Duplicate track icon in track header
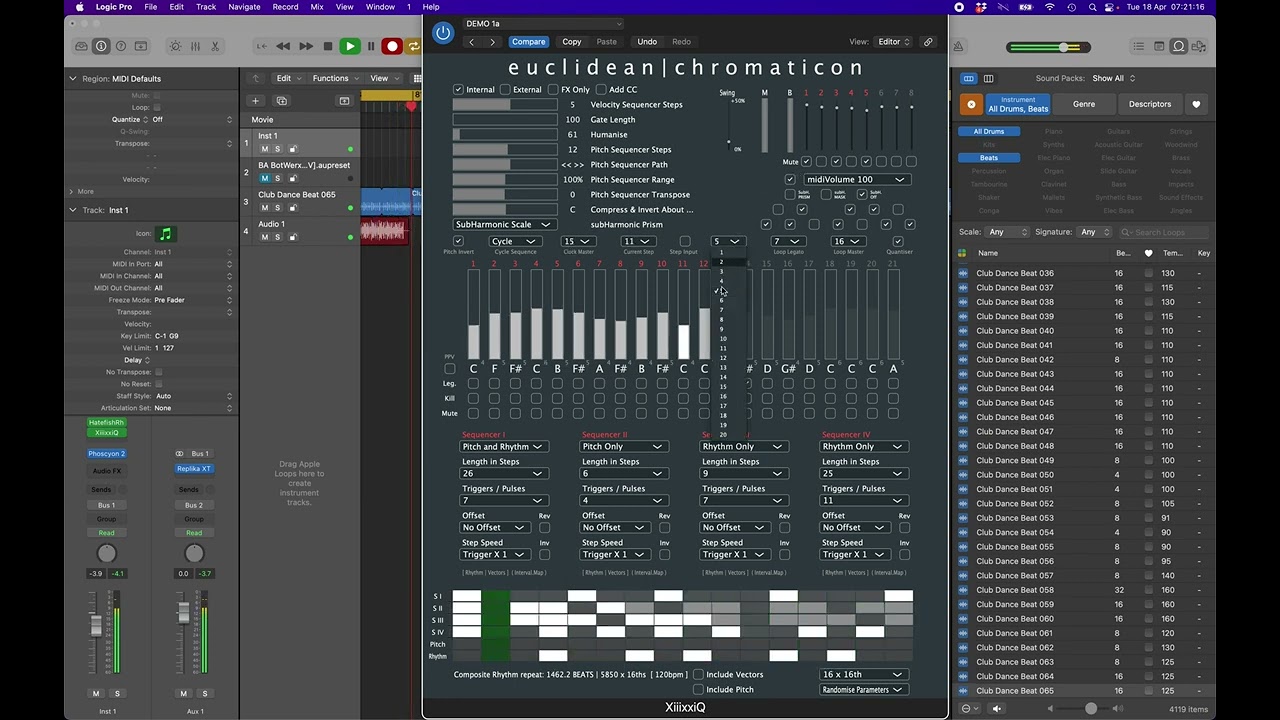1280x720 pixels. pyautogui.click(x=281, y=101)
